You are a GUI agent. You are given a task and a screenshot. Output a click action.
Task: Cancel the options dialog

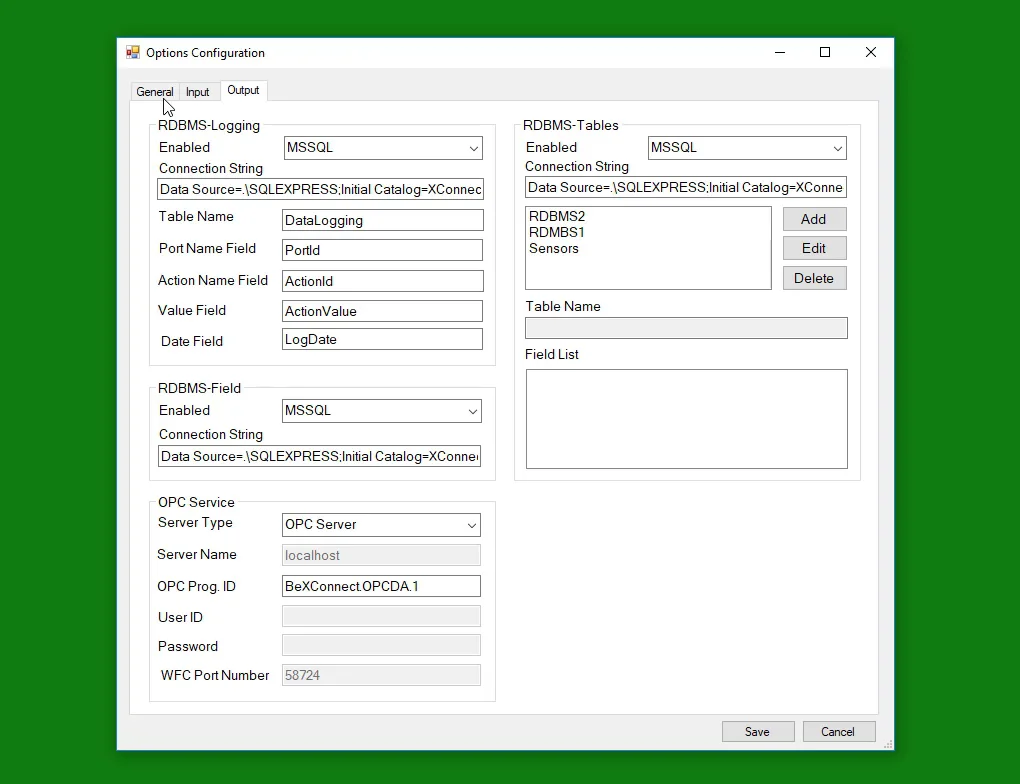click(839, 732)
